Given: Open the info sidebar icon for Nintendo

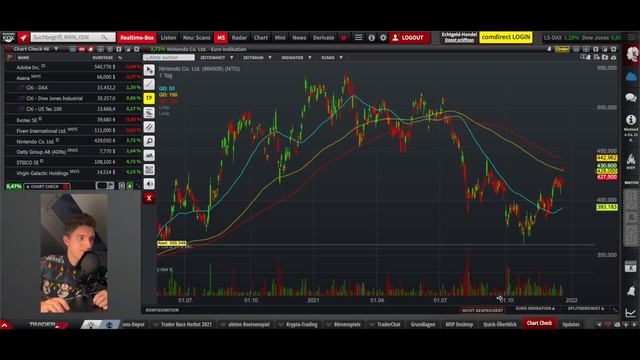Looking at the screenshot, I should pyautogui.click(x=631, y=120).
